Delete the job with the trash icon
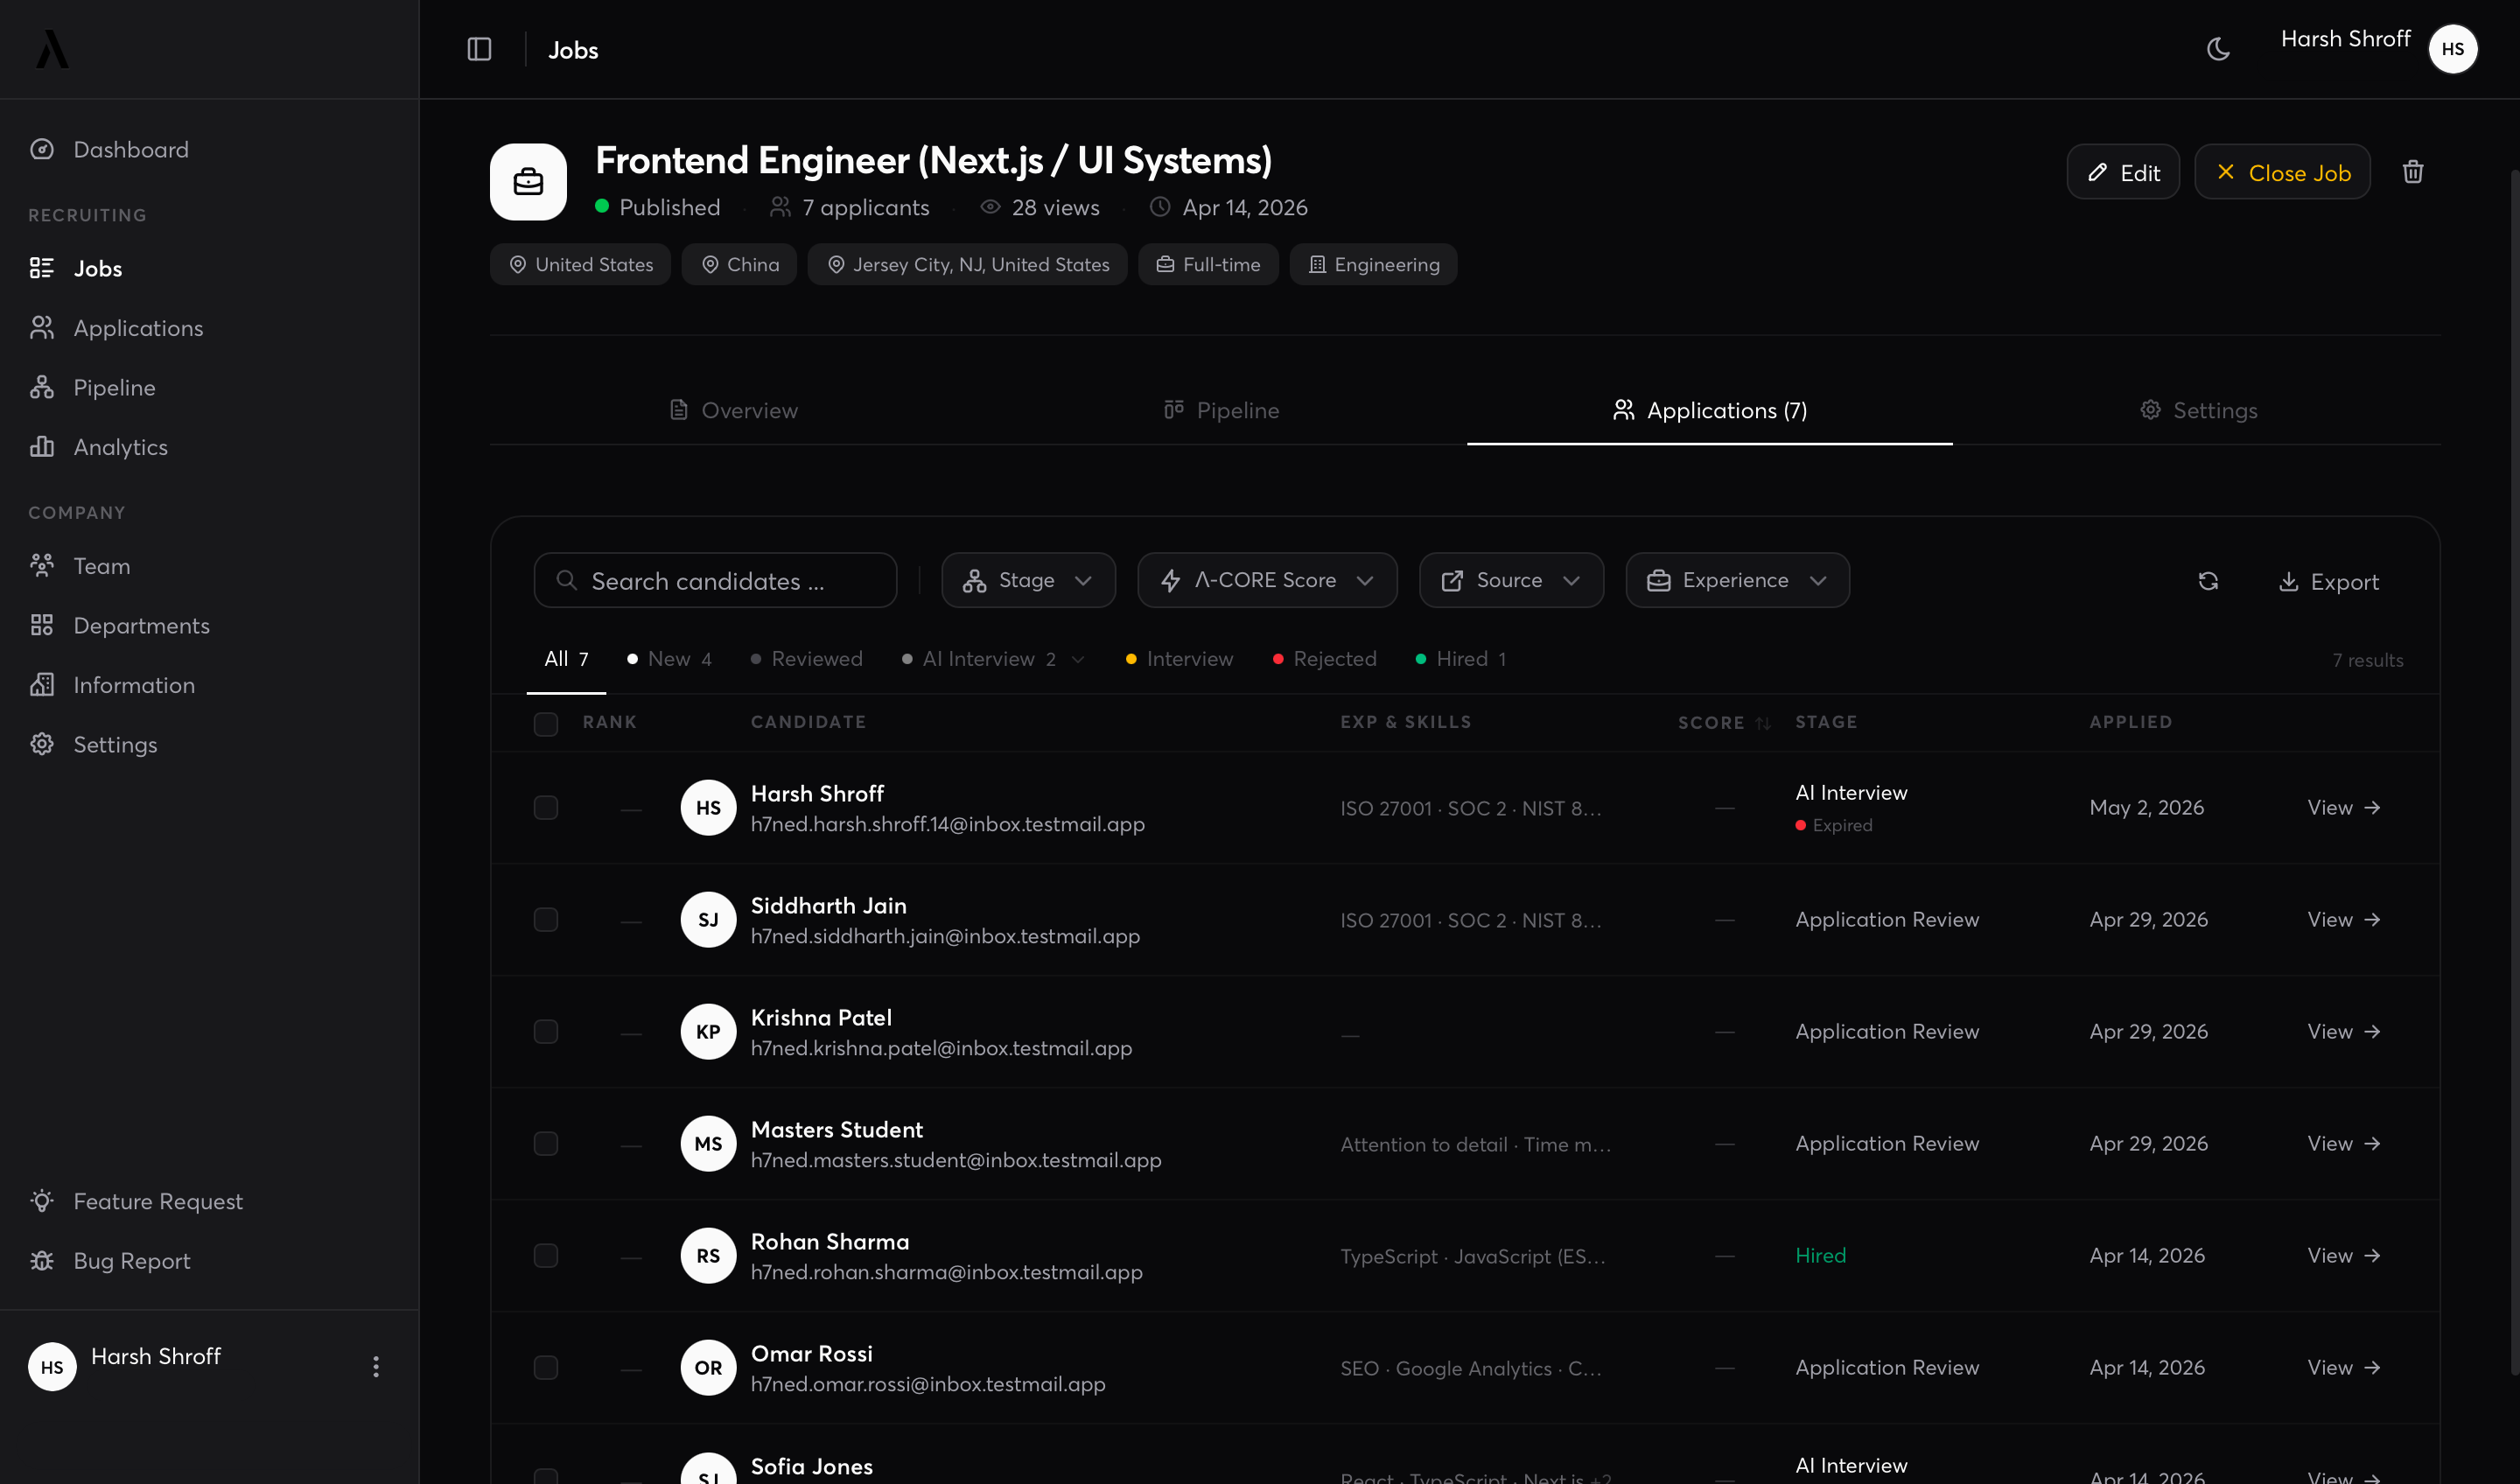2520x1484 pixels. click(x=2412, y=172)
